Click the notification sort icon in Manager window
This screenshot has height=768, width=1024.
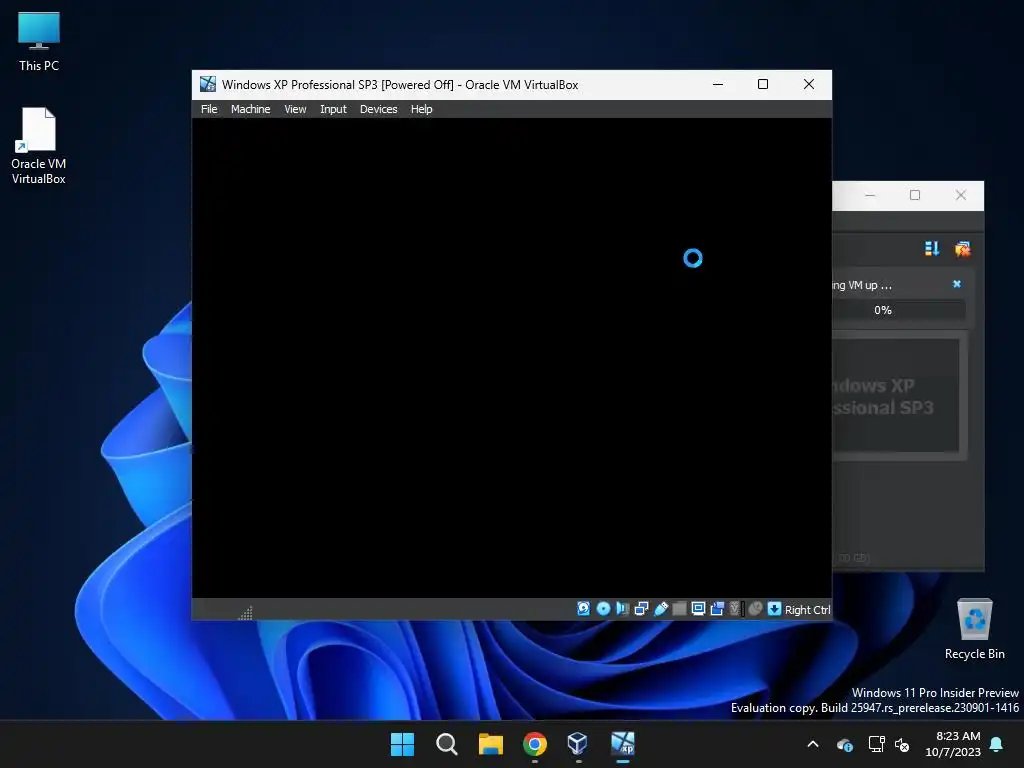click(x=932, y=249)
